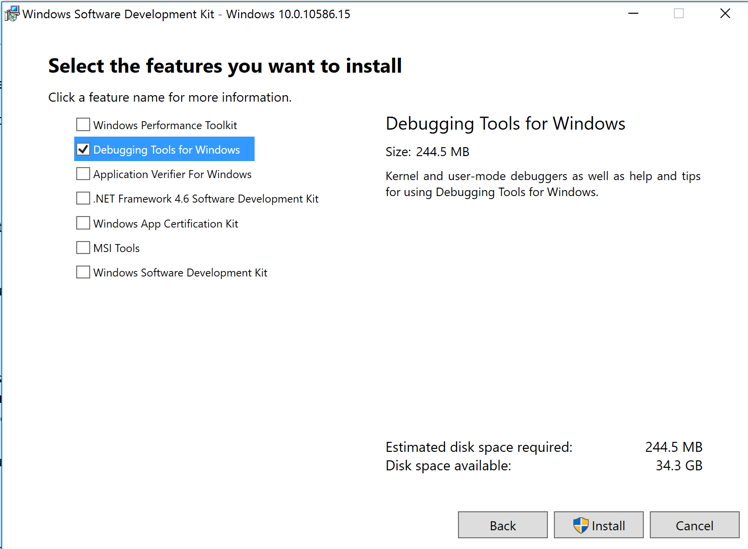This screenshot has width=748, height=549.
Task: Enable the Windows Performance Toolkit checkbox
Action: (x=83, y=125)
